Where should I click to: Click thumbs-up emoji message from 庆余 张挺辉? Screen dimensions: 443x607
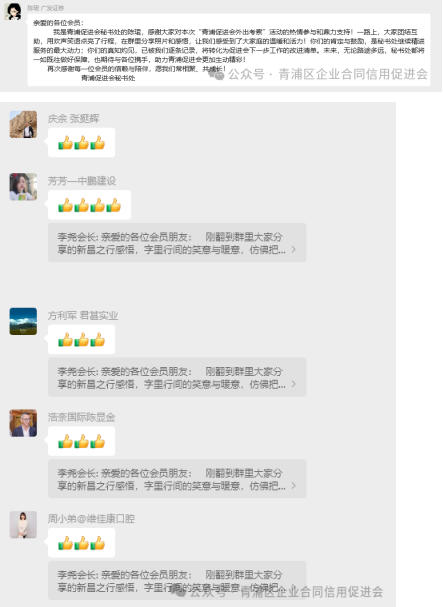(81, 142)
